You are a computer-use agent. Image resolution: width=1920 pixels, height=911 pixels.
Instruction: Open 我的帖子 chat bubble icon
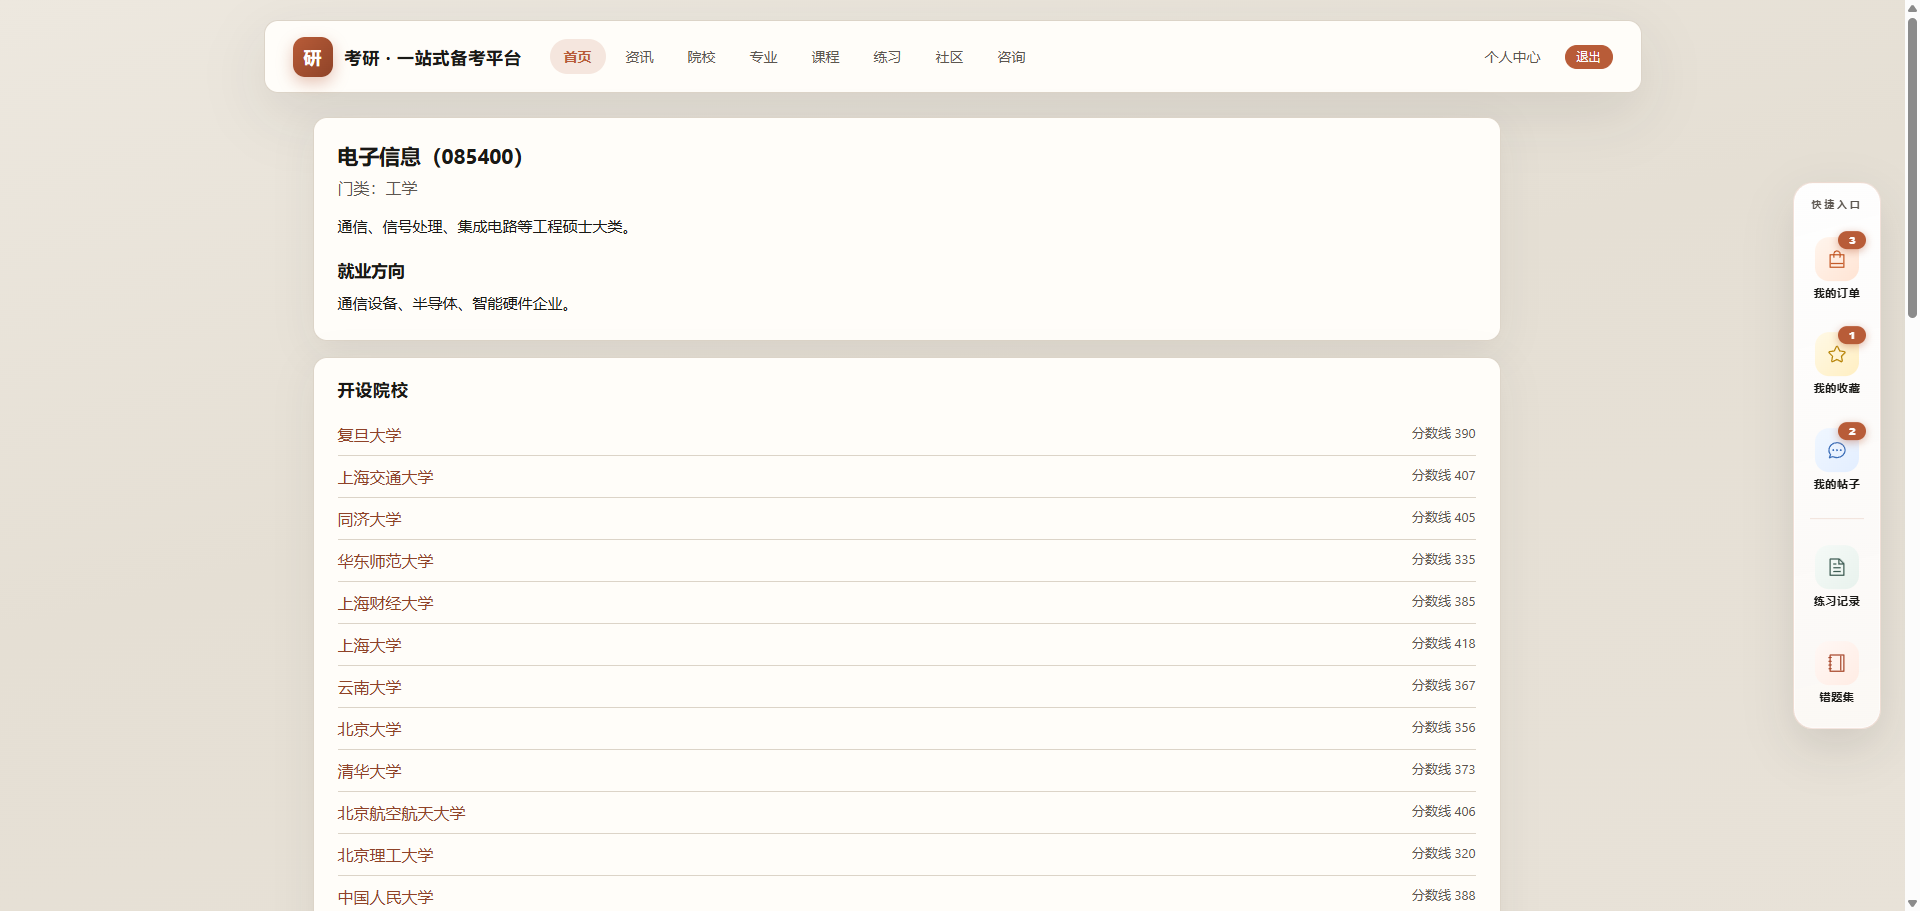[x=1836, y=451]
